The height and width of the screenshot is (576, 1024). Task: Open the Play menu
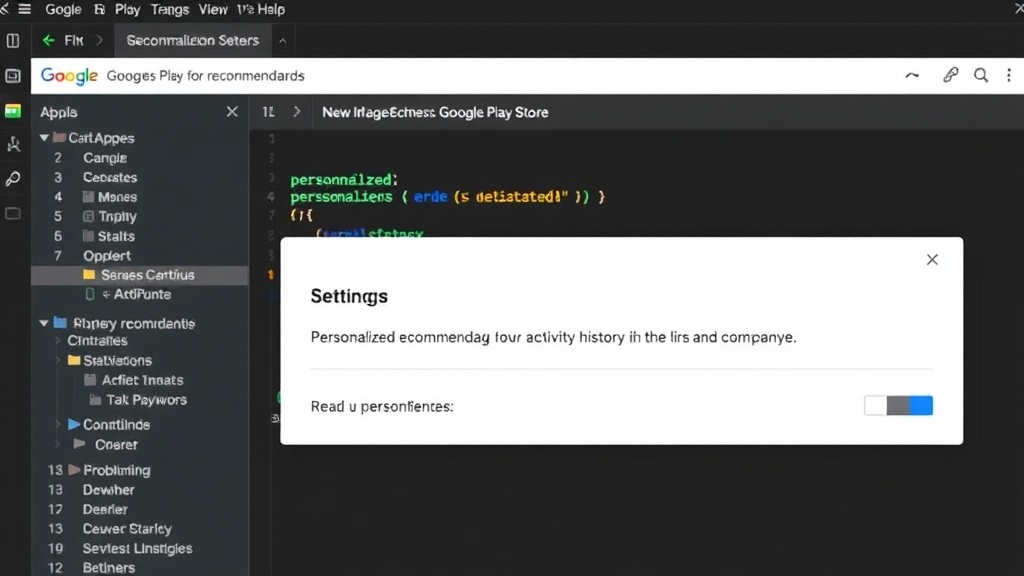pos(127,10)
